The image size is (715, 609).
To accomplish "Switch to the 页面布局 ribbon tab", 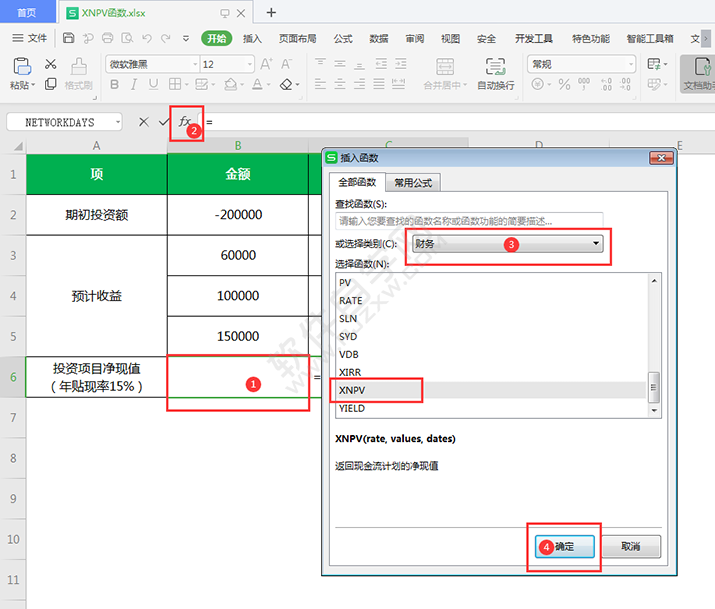I will pos(298,39).
